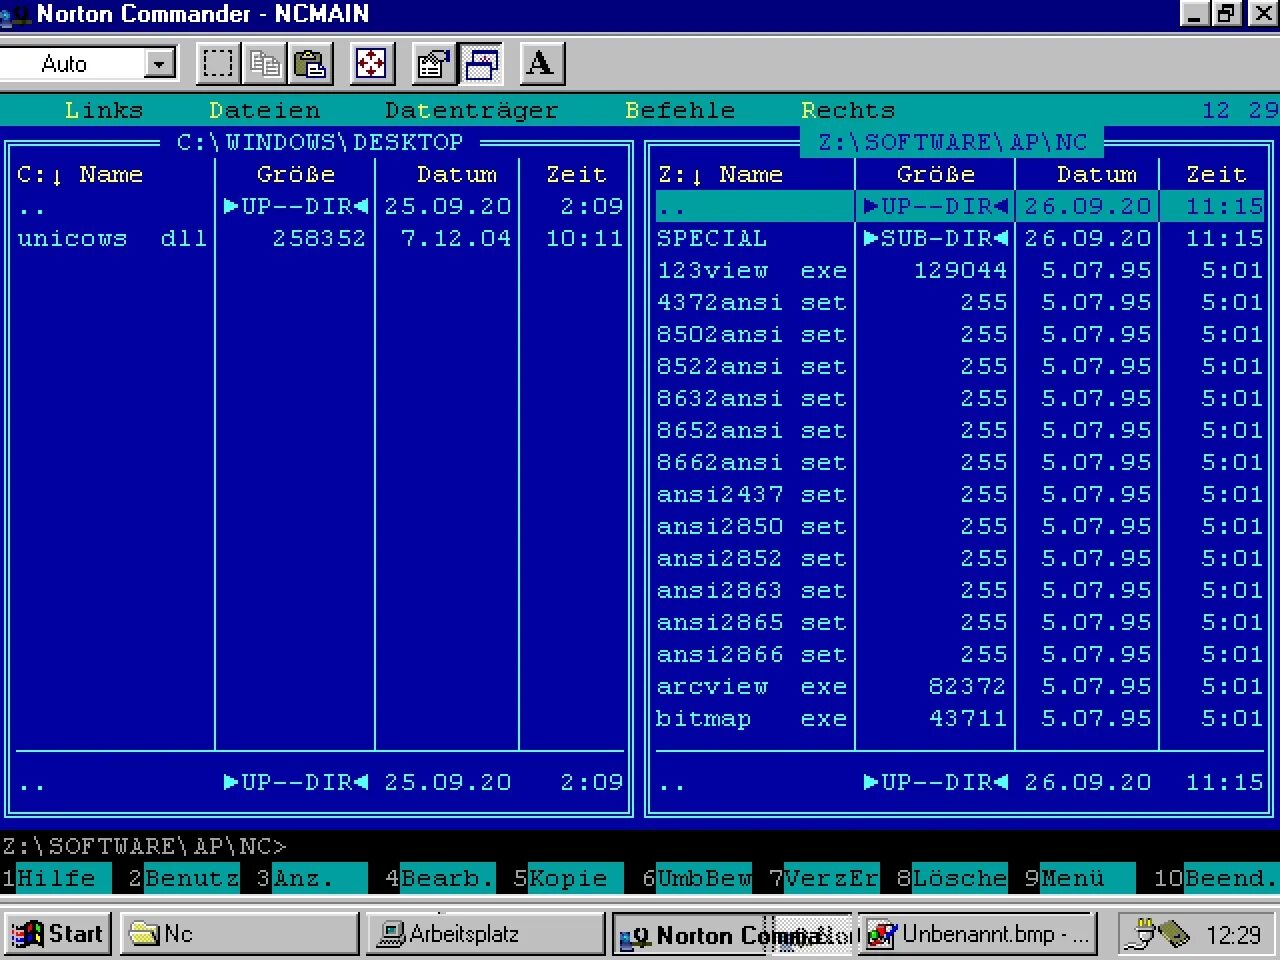
Task: Select ansi2866 set file
Action: [x=960, y=654]
